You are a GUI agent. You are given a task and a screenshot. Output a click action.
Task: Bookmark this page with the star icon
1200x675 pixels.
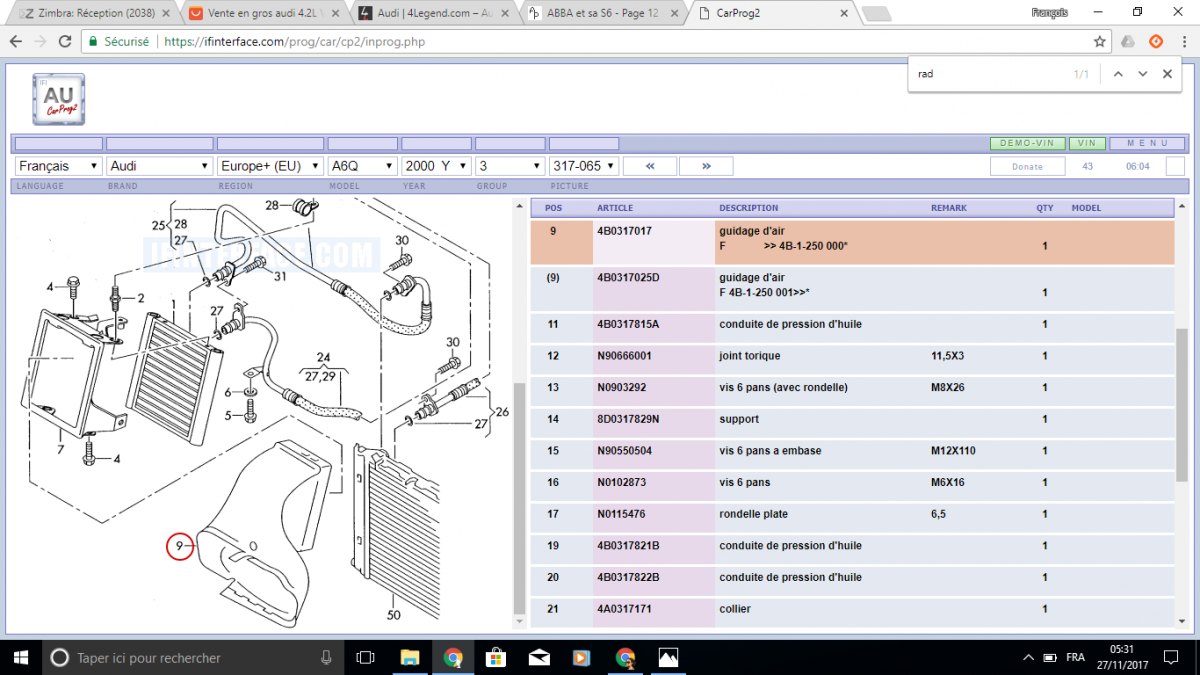coord(1100,41)
